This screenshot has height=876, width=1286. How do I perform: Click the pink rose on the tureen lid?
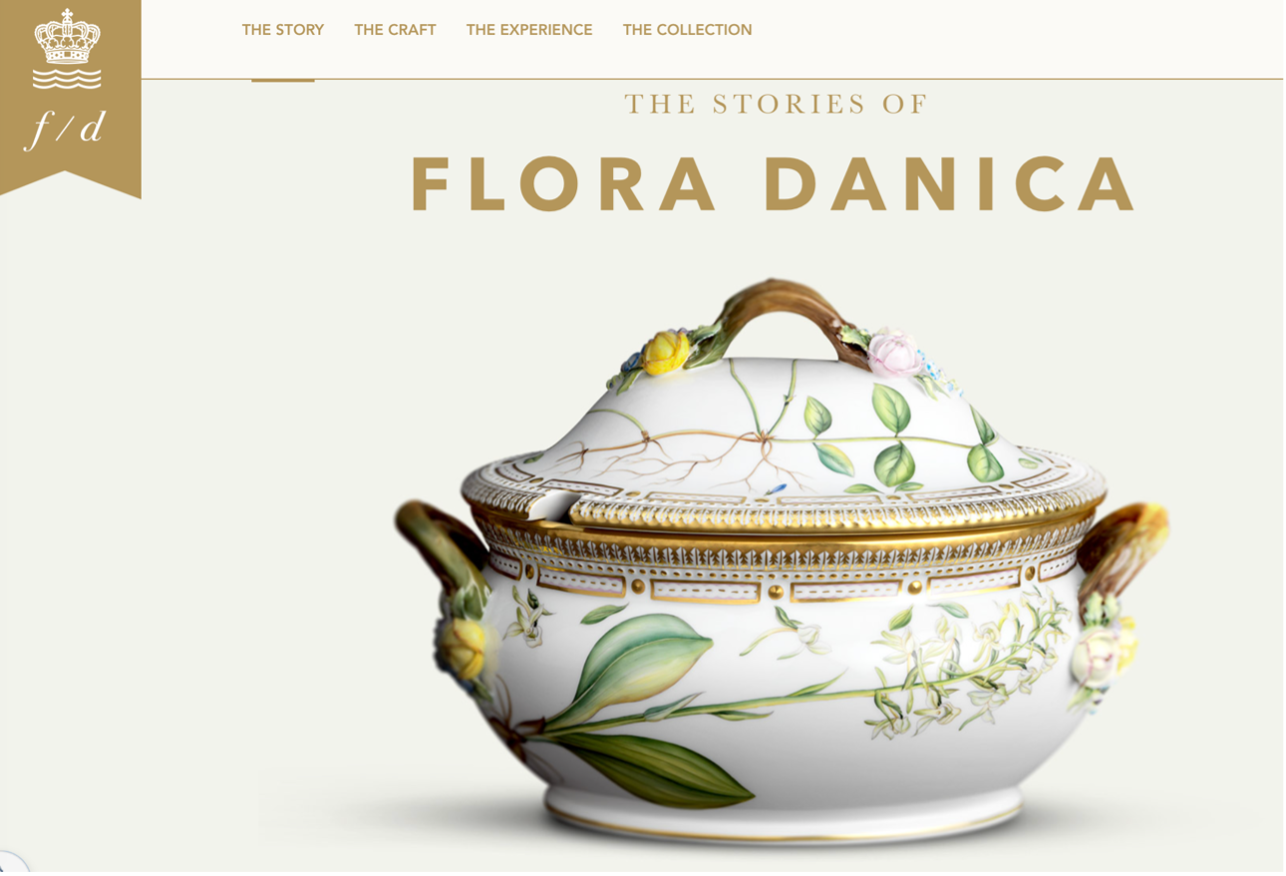coord(893,353)
